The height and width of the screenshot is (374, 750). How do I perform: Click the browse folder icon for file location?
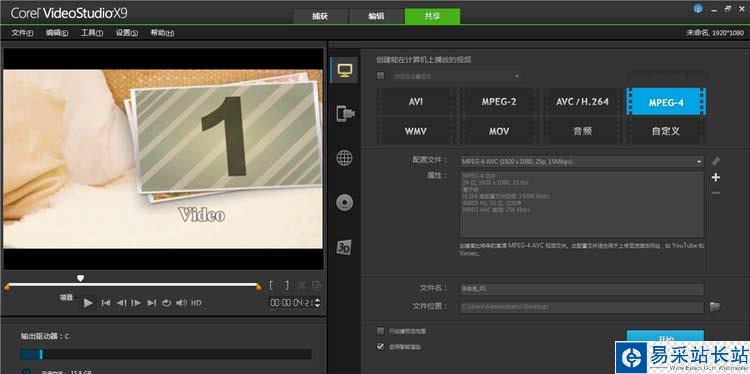point(715,307)
